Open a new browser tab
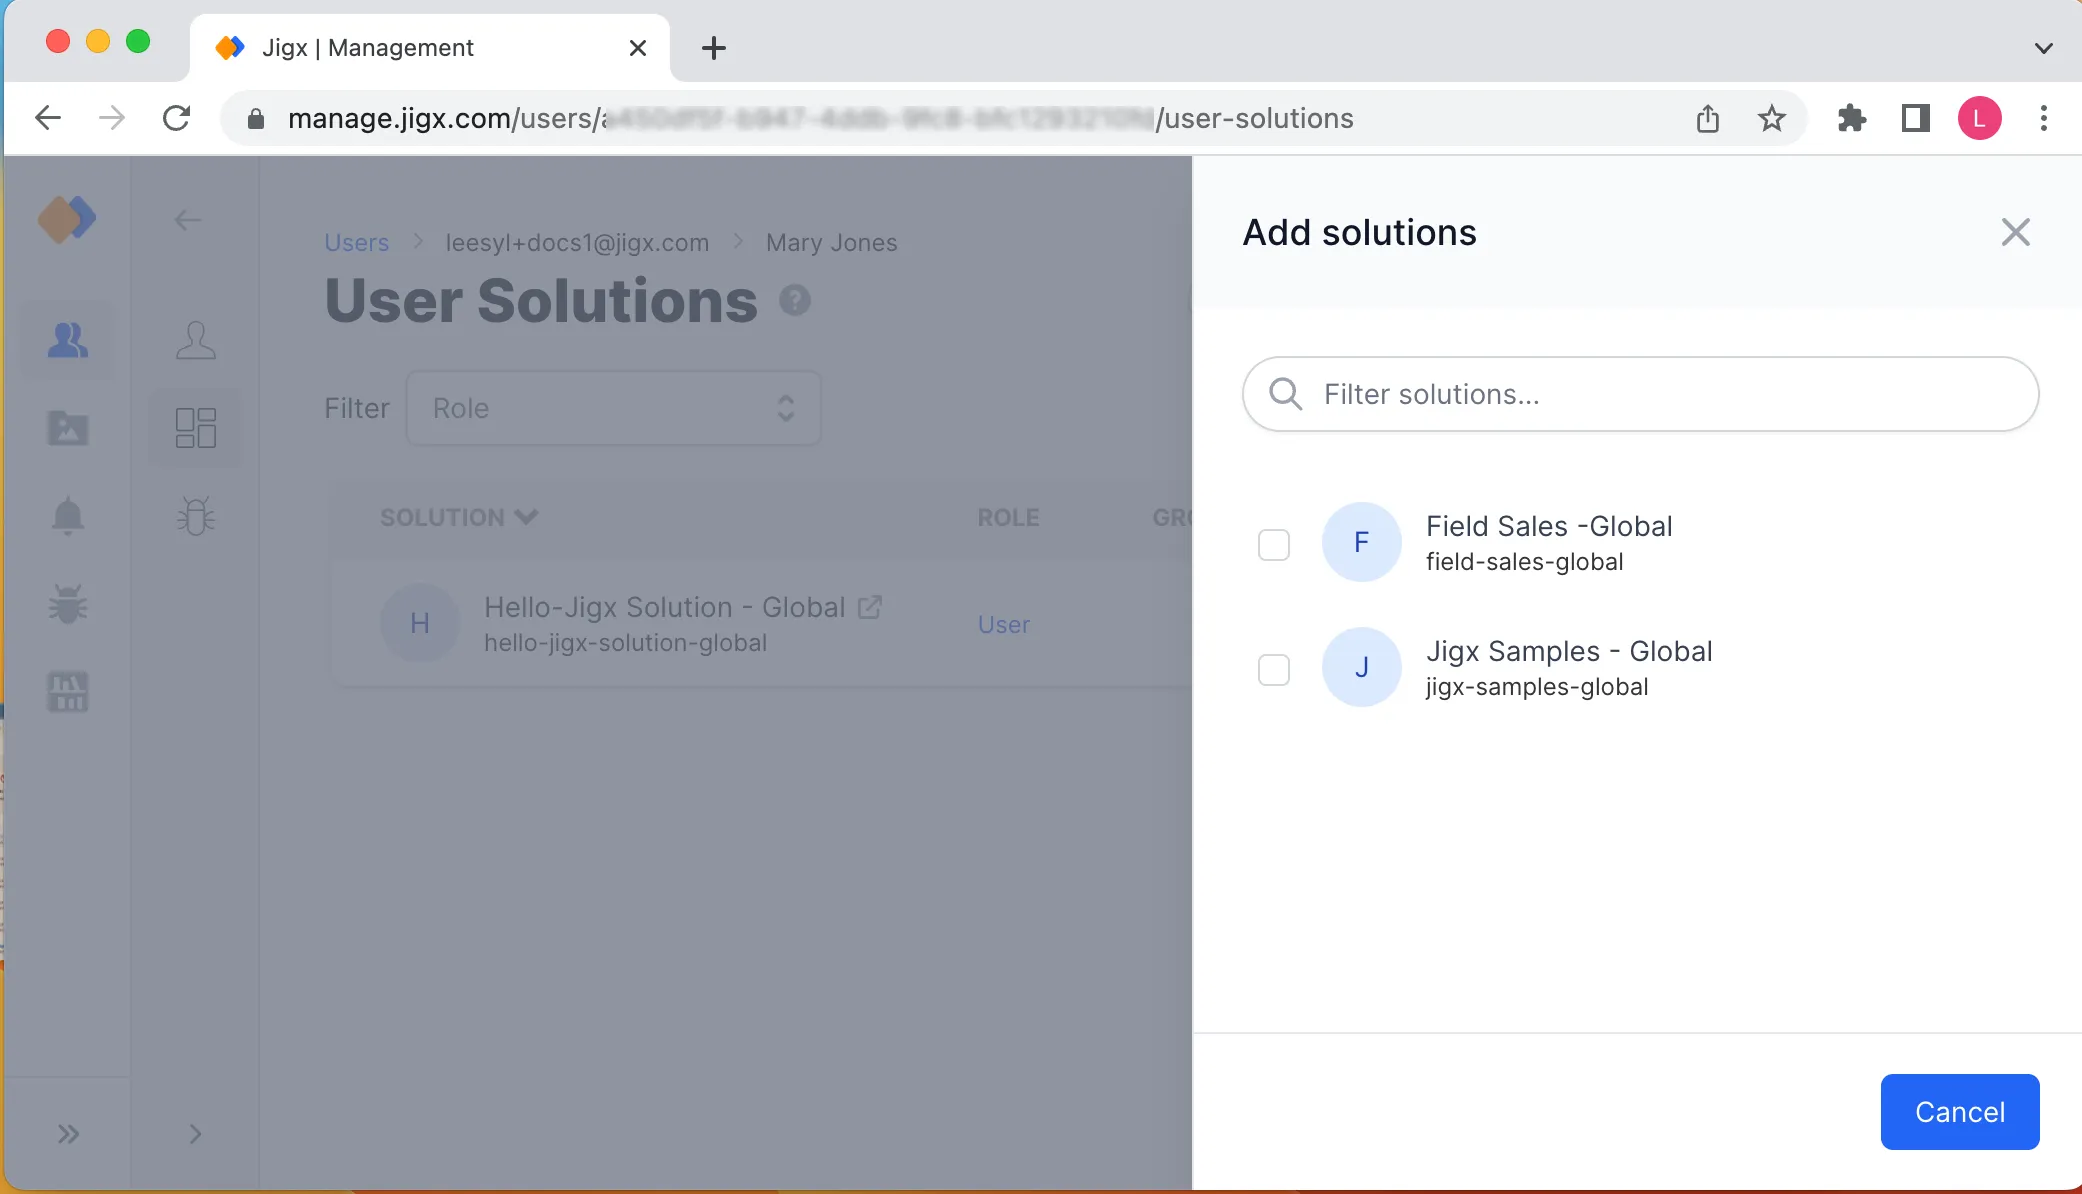The height and width of the screenshot is (1194, 2082). pos(714,47)
